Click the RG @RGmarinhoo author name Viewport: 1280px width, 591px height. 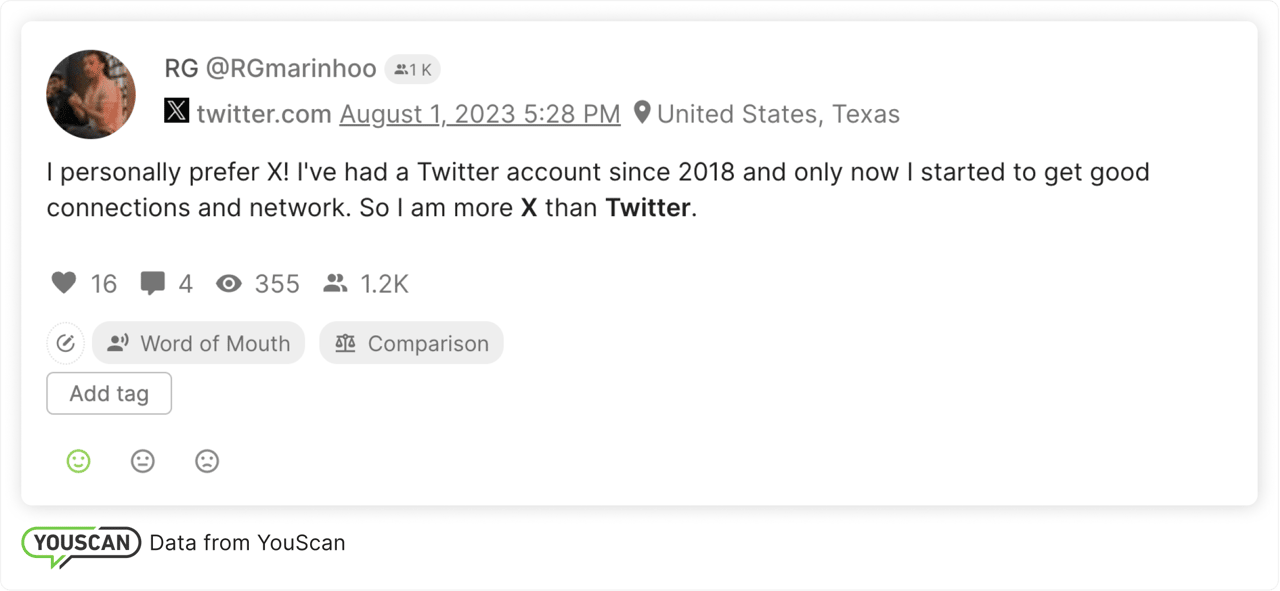point(270,69)
